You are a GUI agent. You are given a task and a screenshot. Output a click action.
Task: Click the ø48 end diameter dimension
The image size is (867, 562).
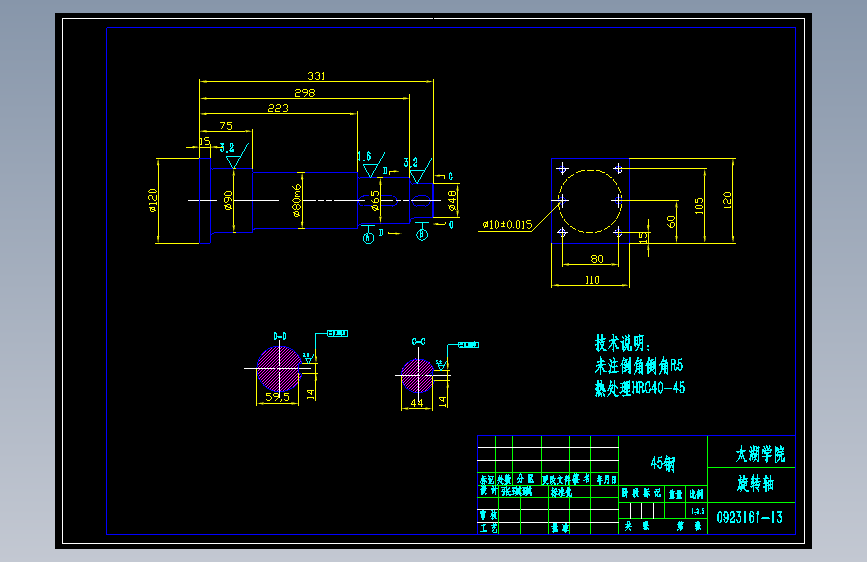tap(452, 201)
